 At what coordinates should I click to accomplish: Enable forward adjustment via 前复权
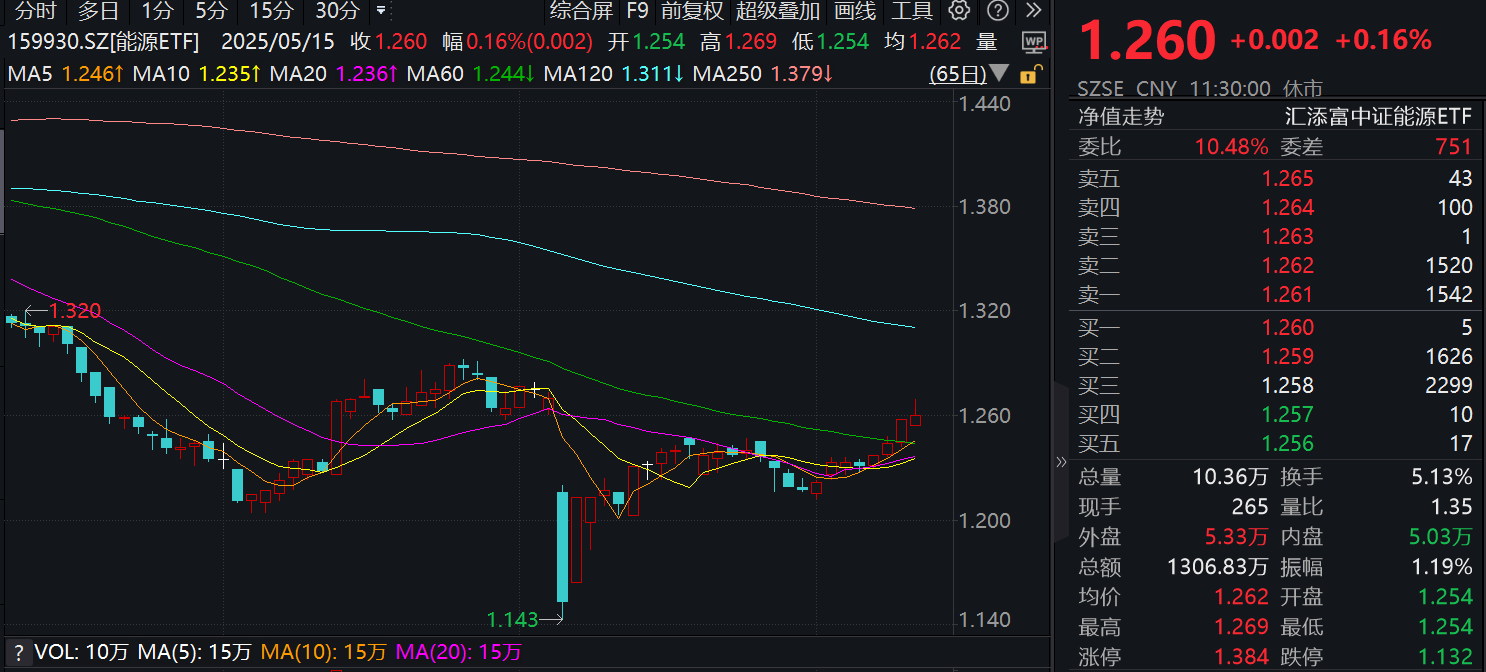(694, 12)
